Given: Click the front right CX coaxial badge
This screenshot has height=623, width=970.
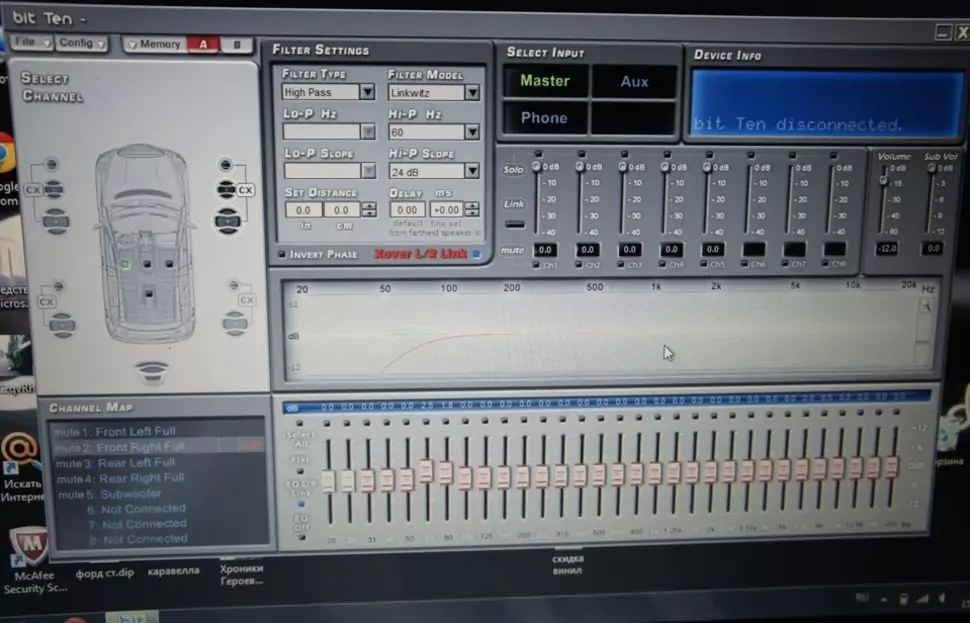Looking at the screenshot, I should (x=246, y=190).
